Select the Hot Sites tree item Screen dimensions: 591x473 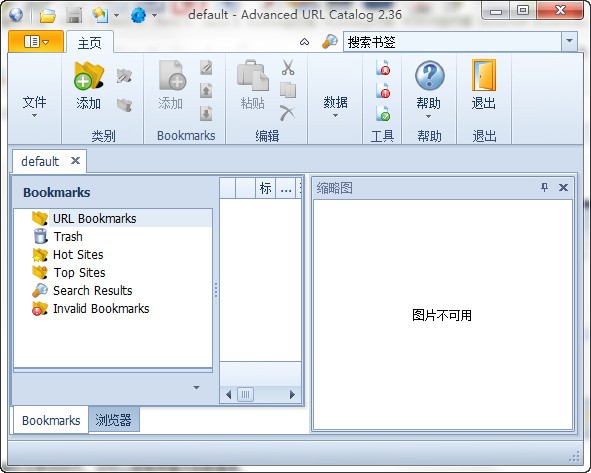(78, 255)
